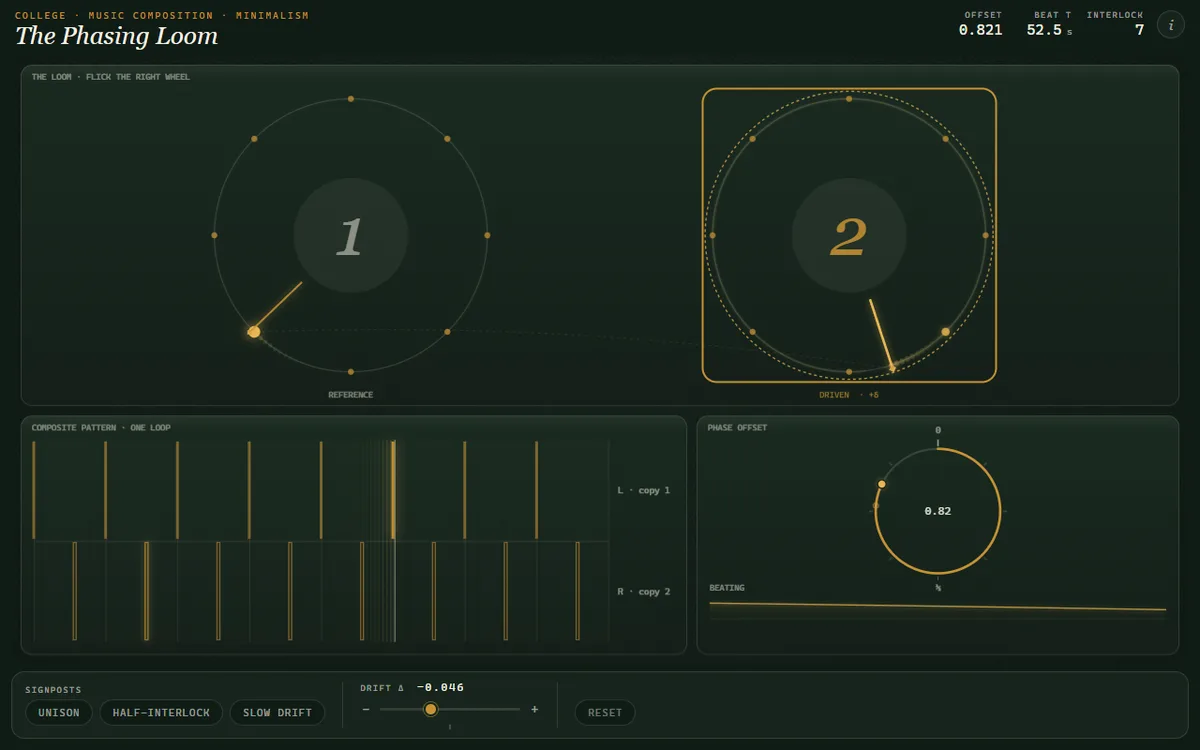The width and height of the screenshot is (1200, 750).
Task: Click the reference wheel center labeled 1
Action: click(x=350, y=236)
